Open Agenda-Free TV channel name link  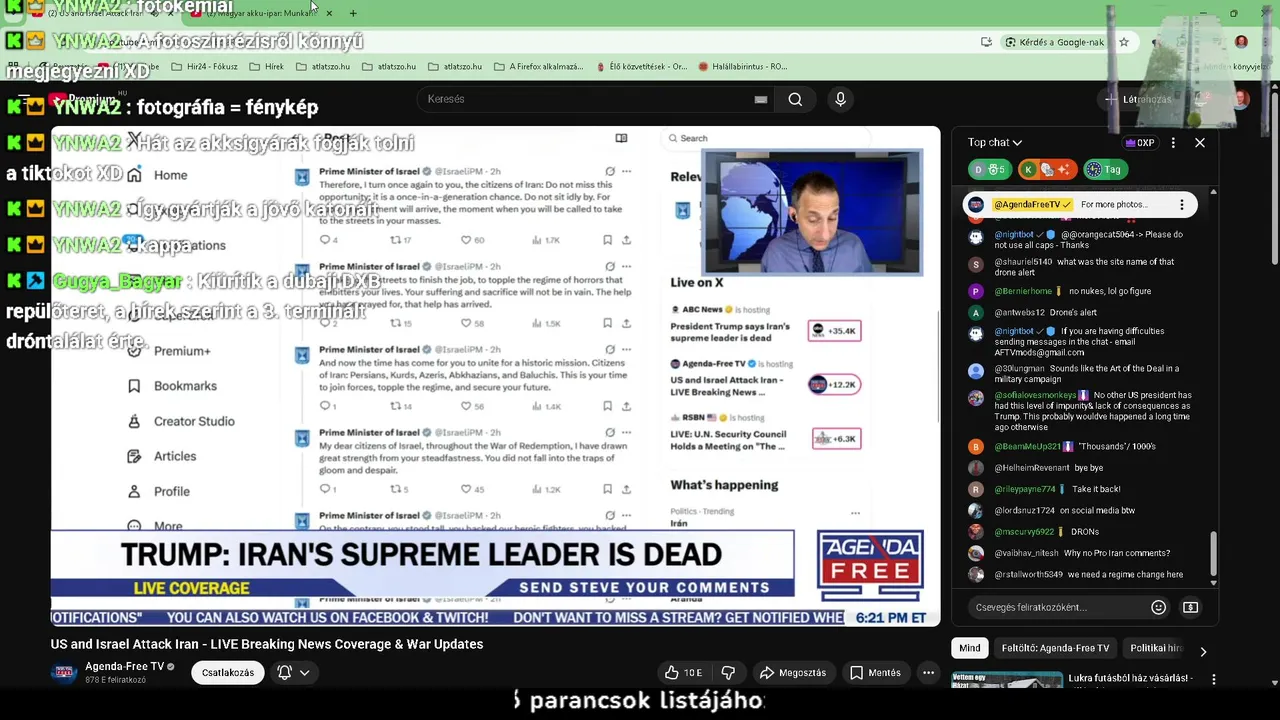124,666
